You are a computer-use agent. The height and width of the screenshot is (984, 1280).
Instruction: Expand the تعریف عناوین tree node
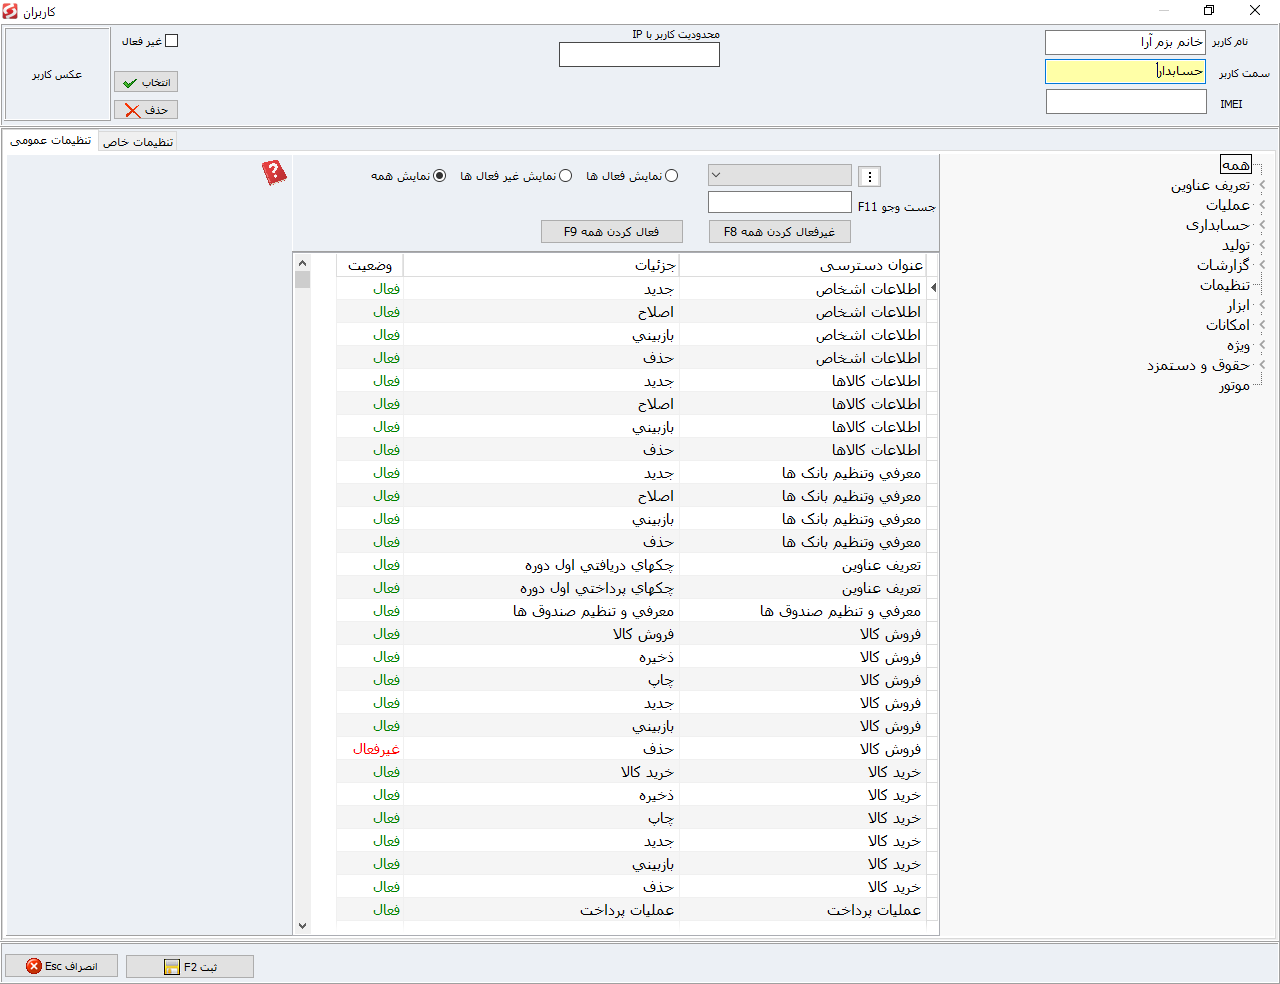[1262, 185]
